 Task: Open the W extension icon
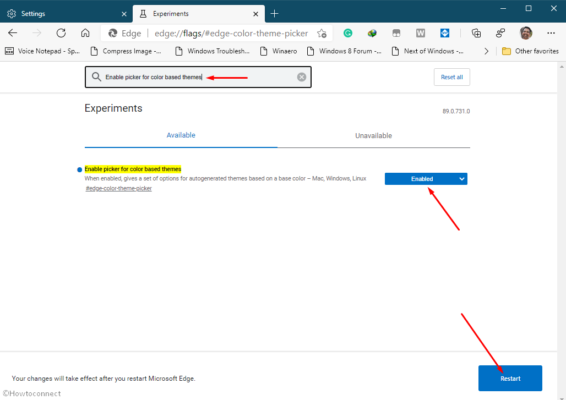point(421,33)
